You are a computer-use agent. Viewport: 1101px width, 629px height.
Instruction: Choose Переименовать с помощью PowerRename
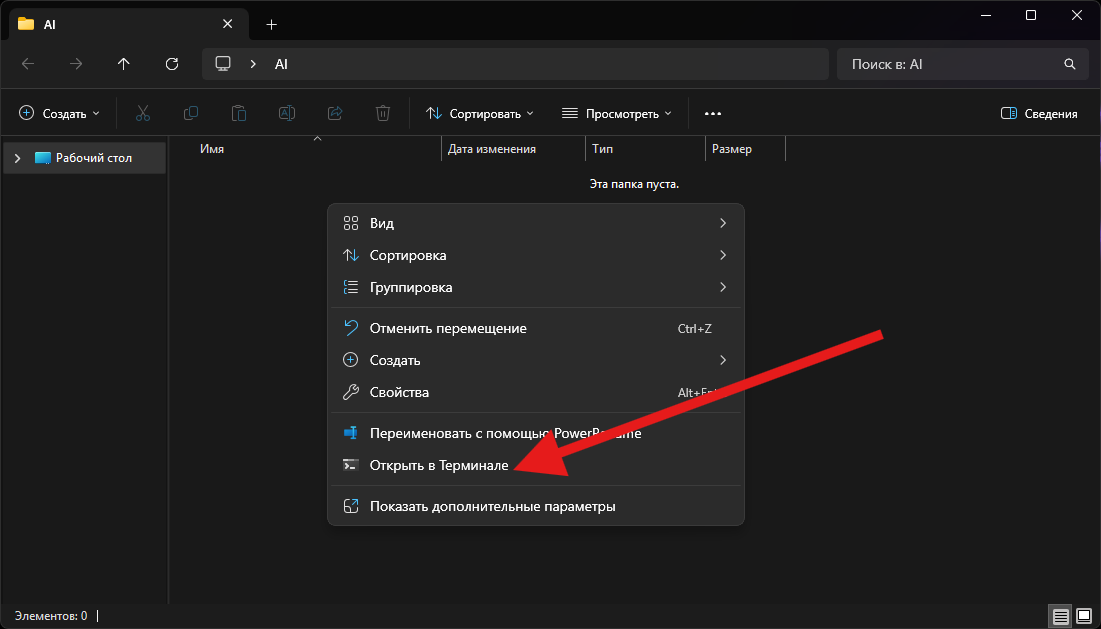[536, 433]
